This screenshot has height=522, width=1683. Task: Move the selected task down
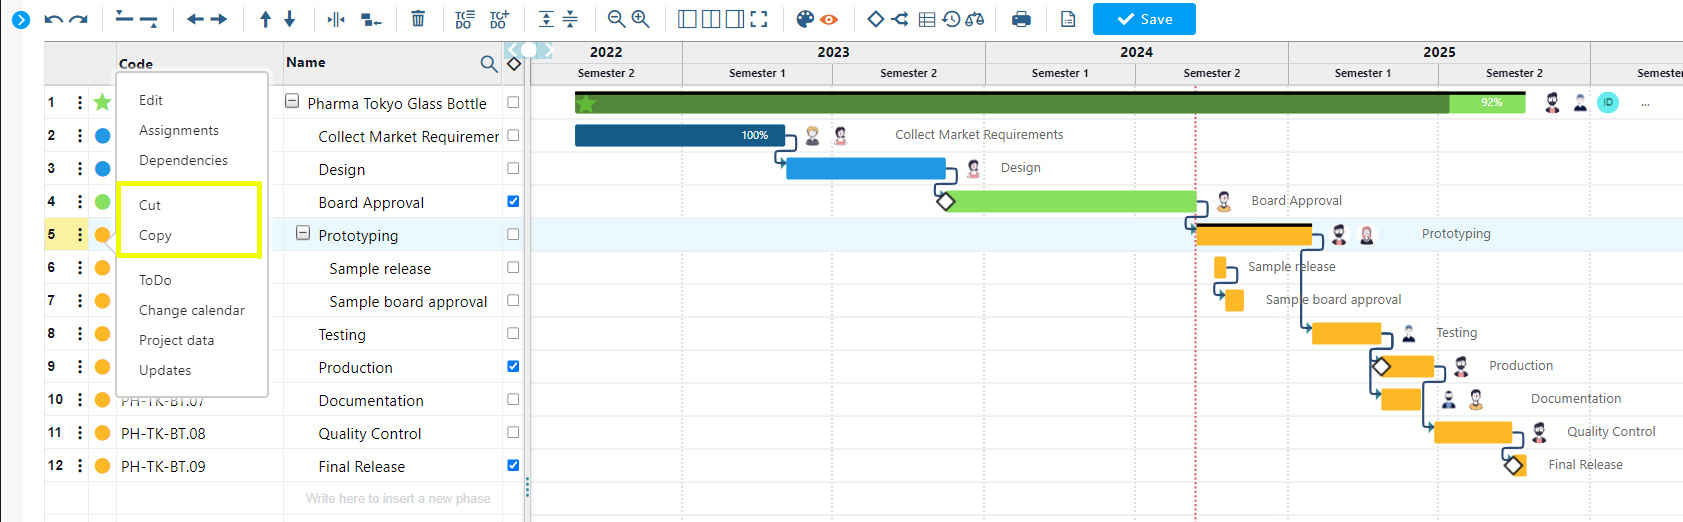pyautogui.click(x=290, y=19)
